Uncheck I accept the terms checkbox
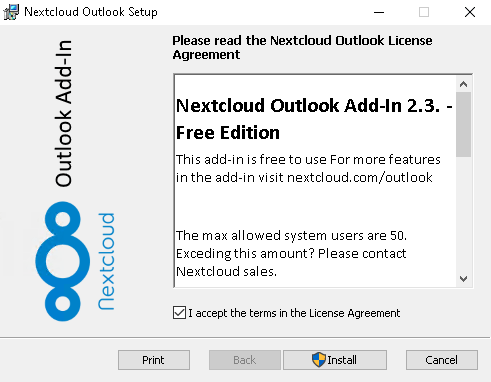Viewport: 491px width, 382px height. pyautogui.click(x=179, y=313)
